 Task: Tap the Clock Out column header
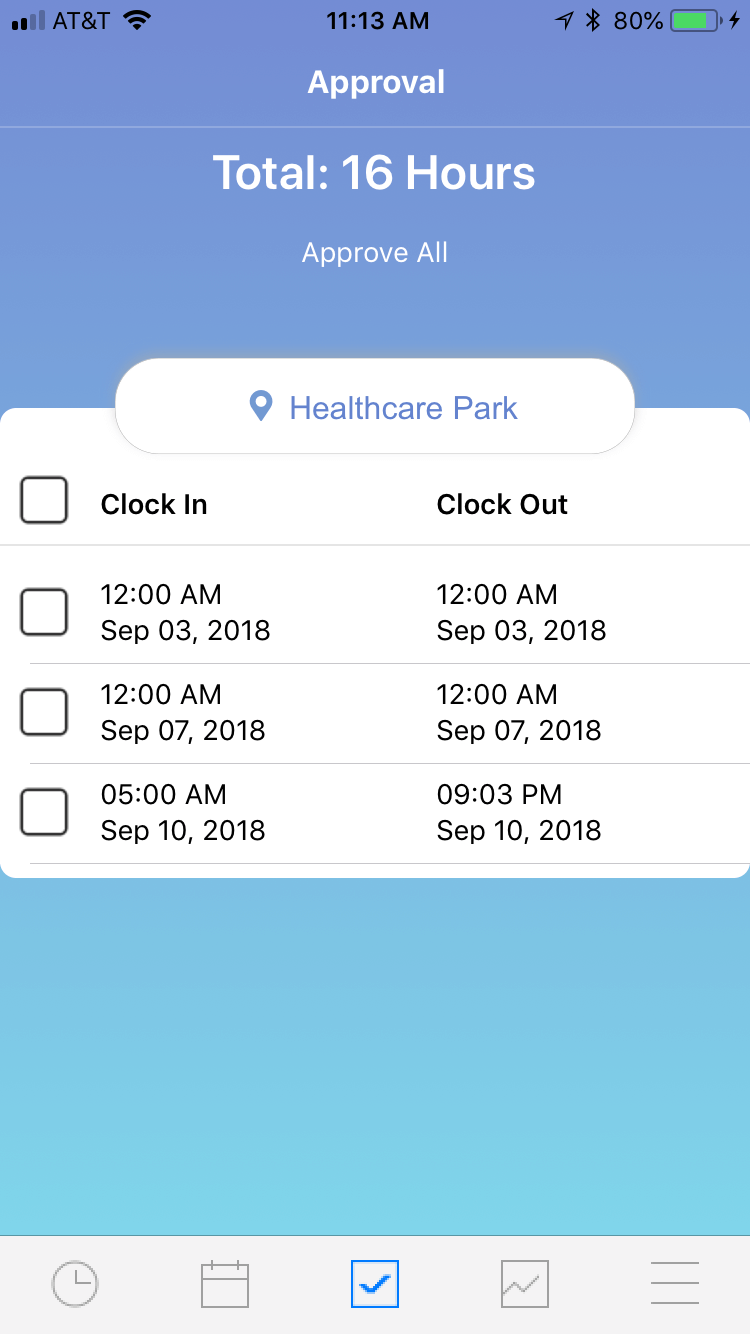[502, 505]
